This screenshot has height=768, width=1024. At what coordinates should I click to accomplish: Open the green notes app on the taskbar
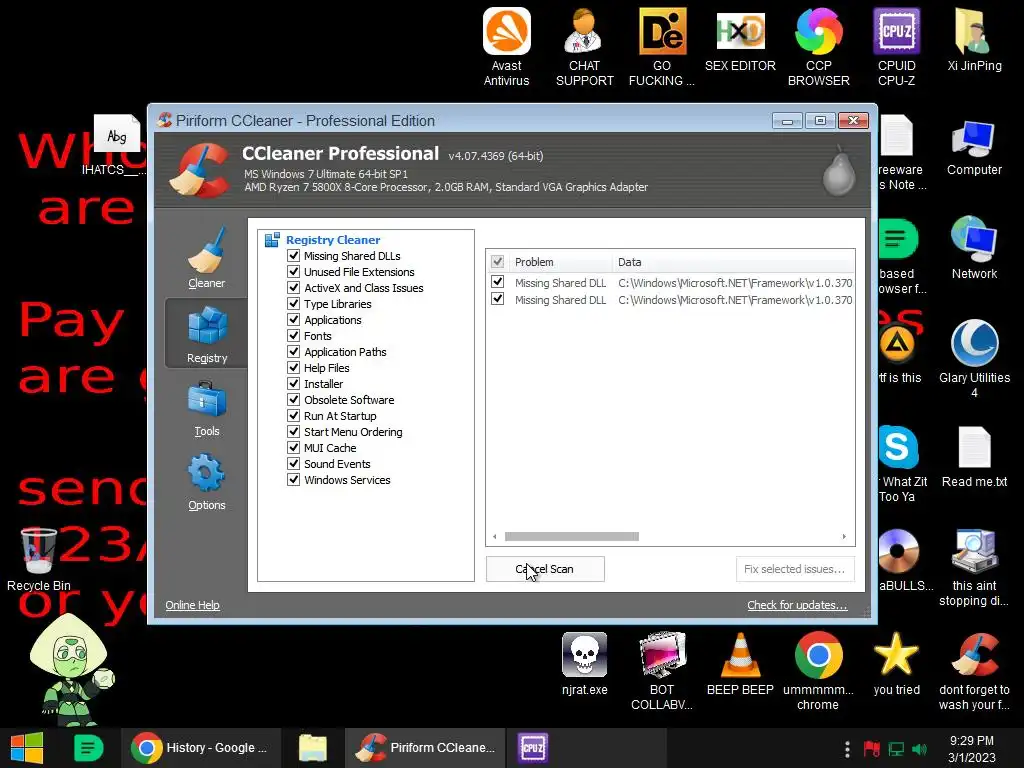coord(88,748)
